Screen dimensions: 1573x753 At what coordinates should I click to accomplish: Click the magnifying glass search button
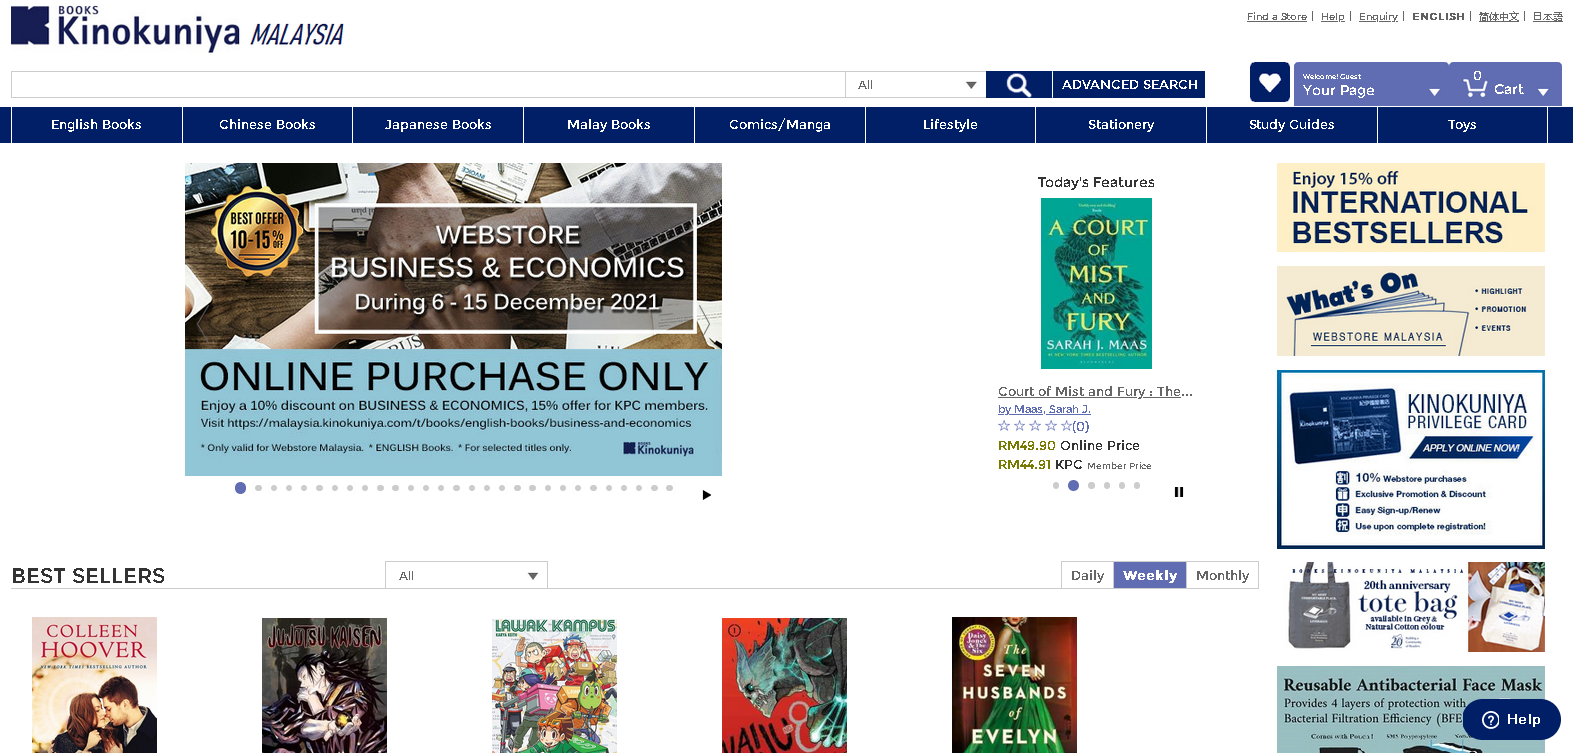[x=1018, y=85]
